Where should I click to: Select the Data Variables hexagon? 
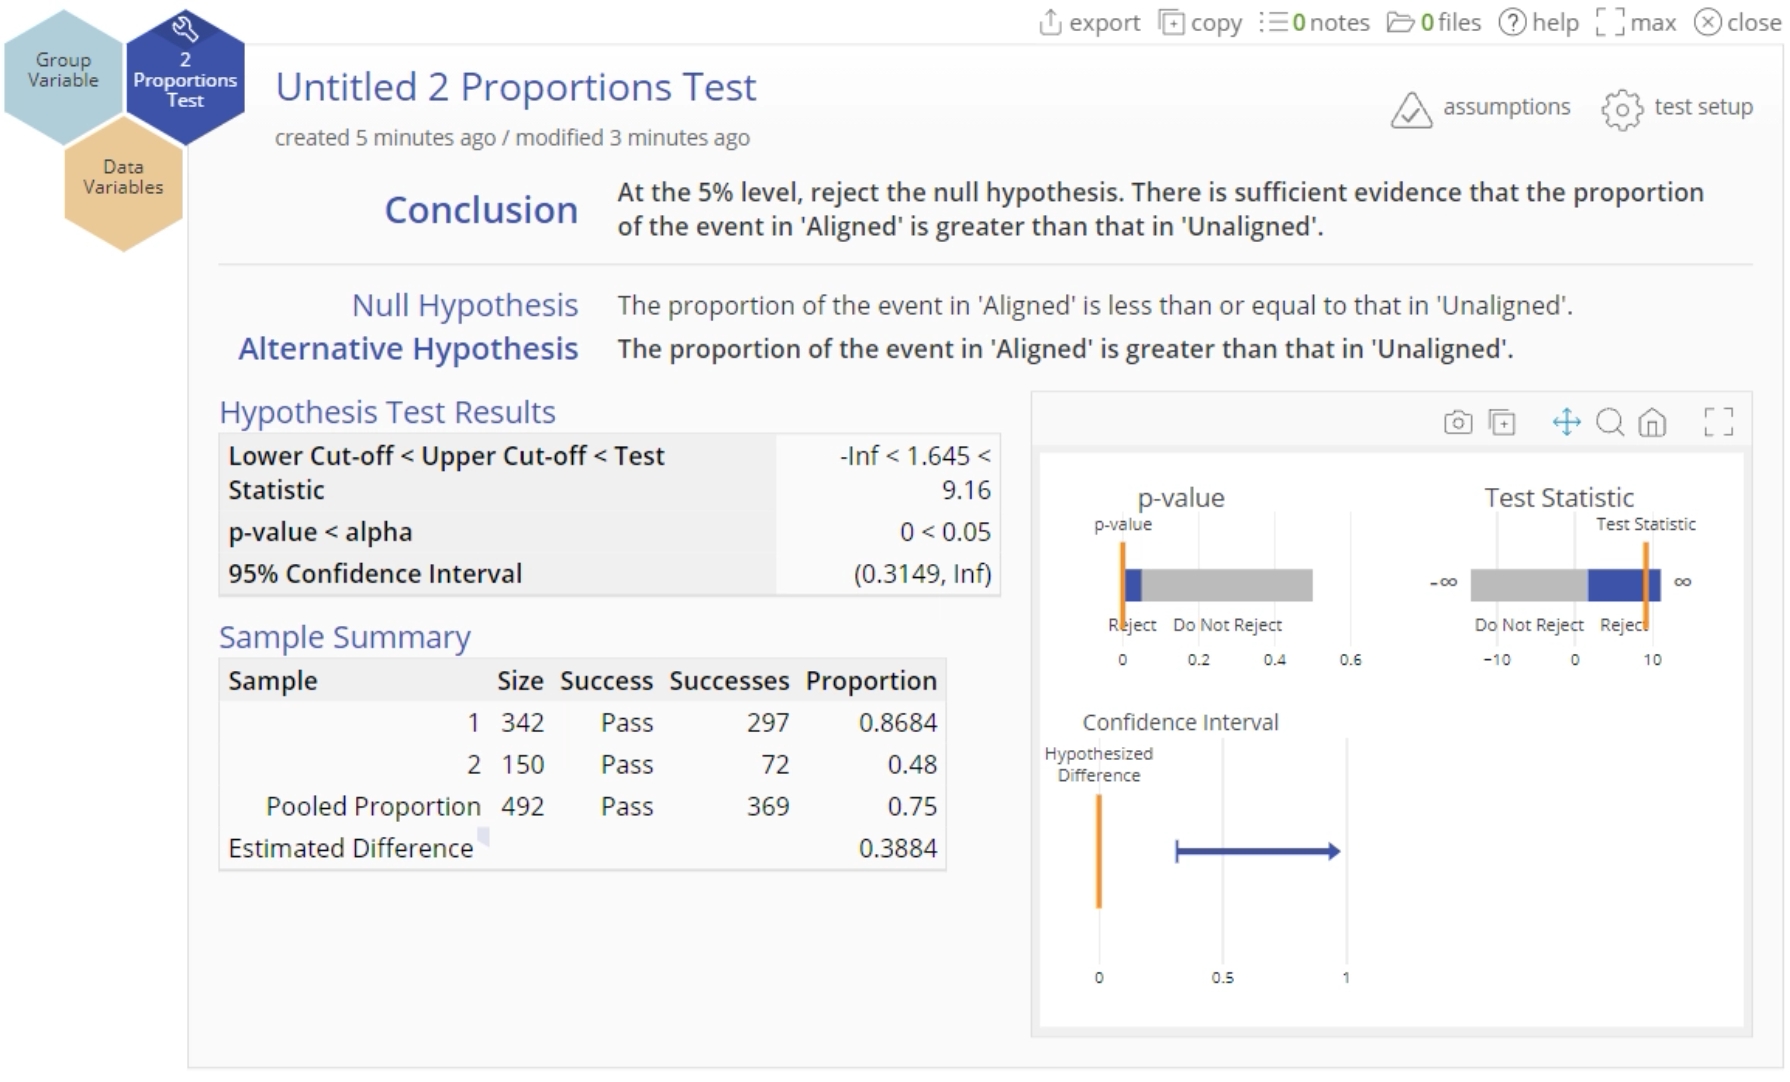[123, 180]
